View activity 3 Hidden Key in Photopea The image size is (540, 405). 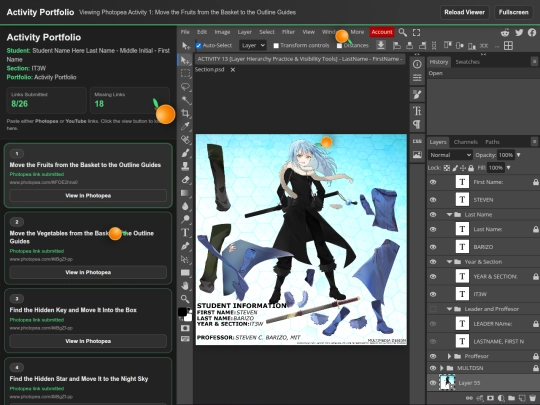pyautogui.click(x=88, y=341)
